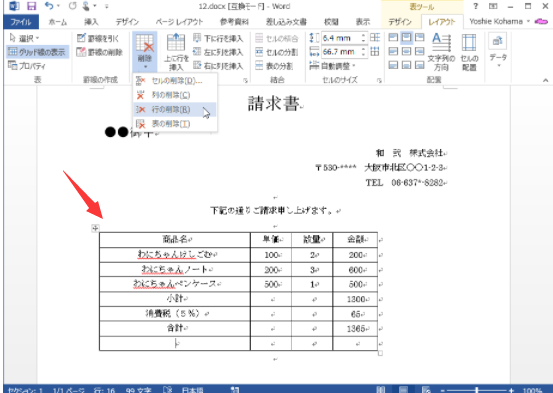The width and height of the screenshot is (553, 393).
Task: Click 下に行を挿入 button
Action: [219, 38]
